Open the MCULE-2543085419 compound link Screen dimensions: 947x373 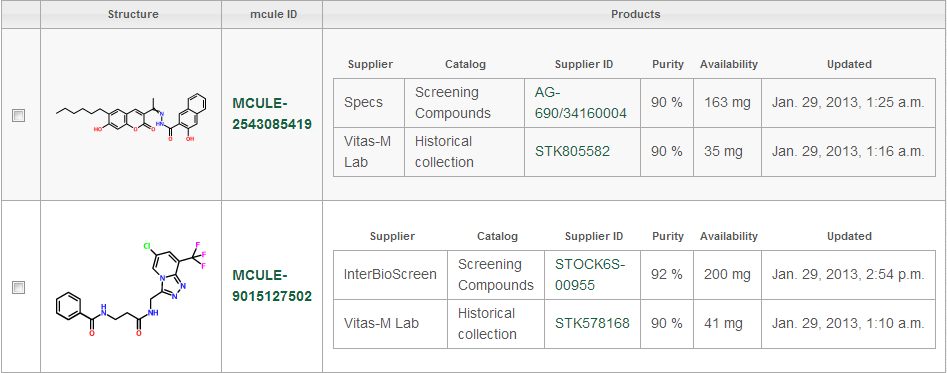point(272,114)
